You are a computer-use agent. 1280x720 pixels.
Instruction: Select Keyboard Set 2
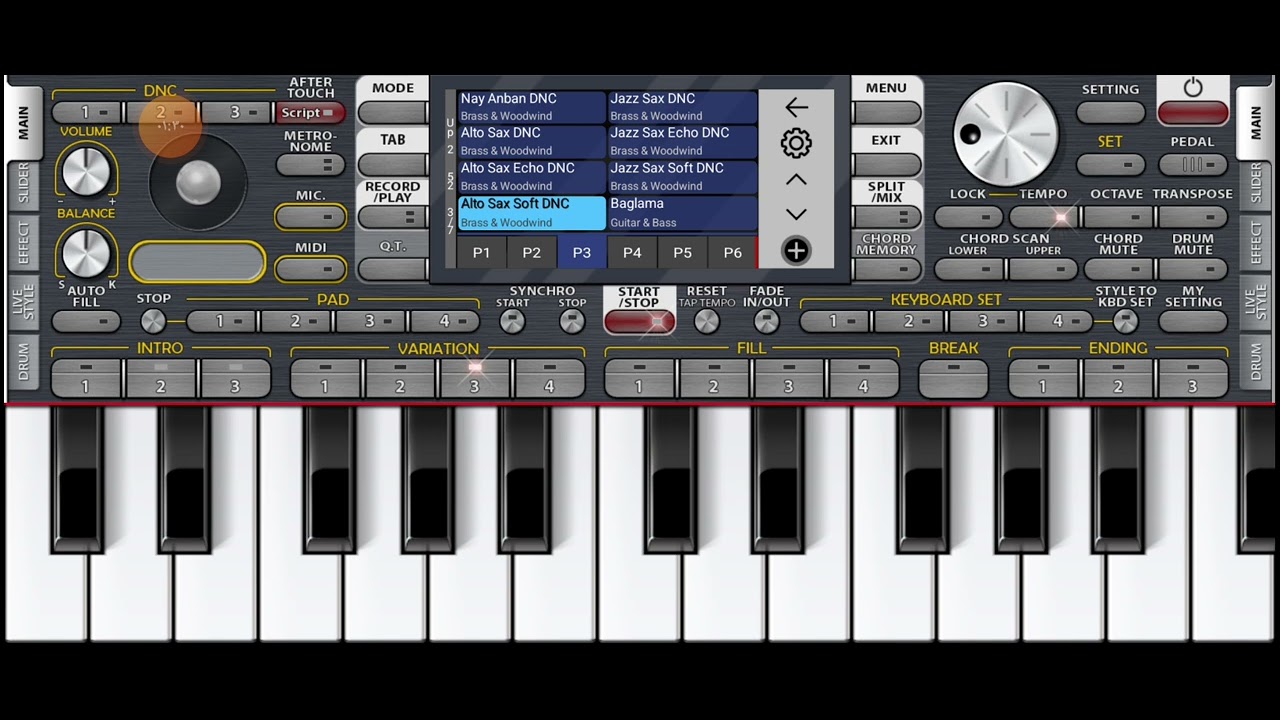909,321
